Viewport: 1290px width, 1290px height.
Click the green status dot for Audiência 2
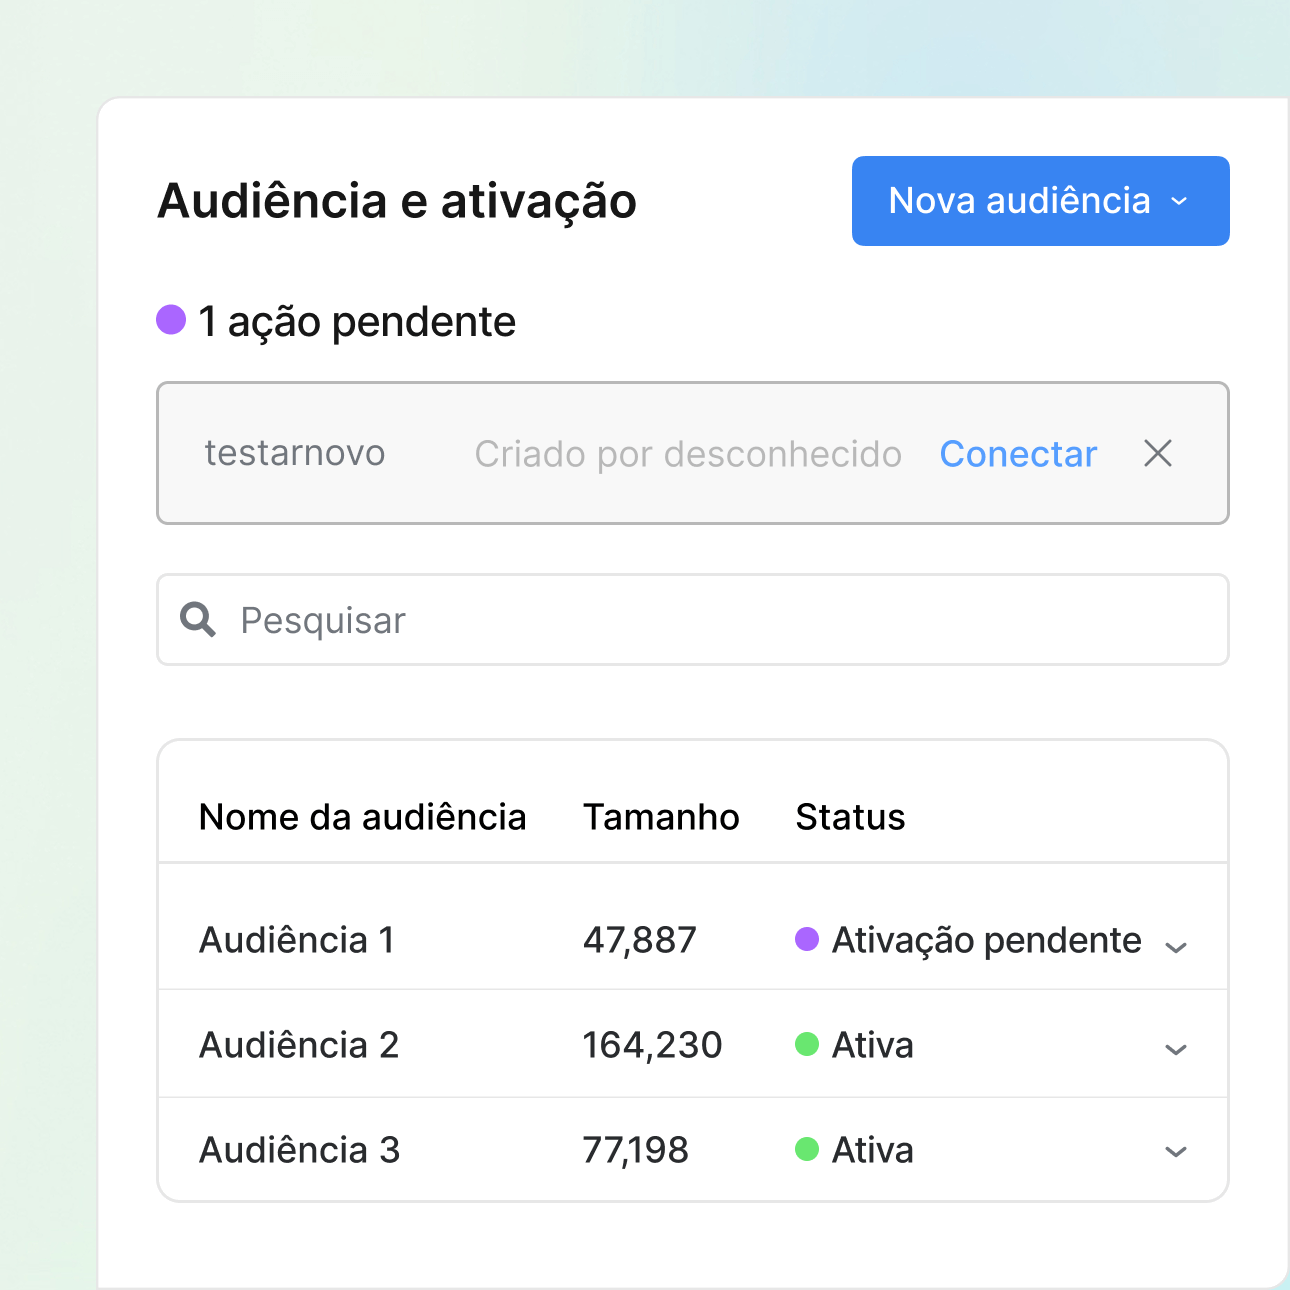[x=807, y=1045]
